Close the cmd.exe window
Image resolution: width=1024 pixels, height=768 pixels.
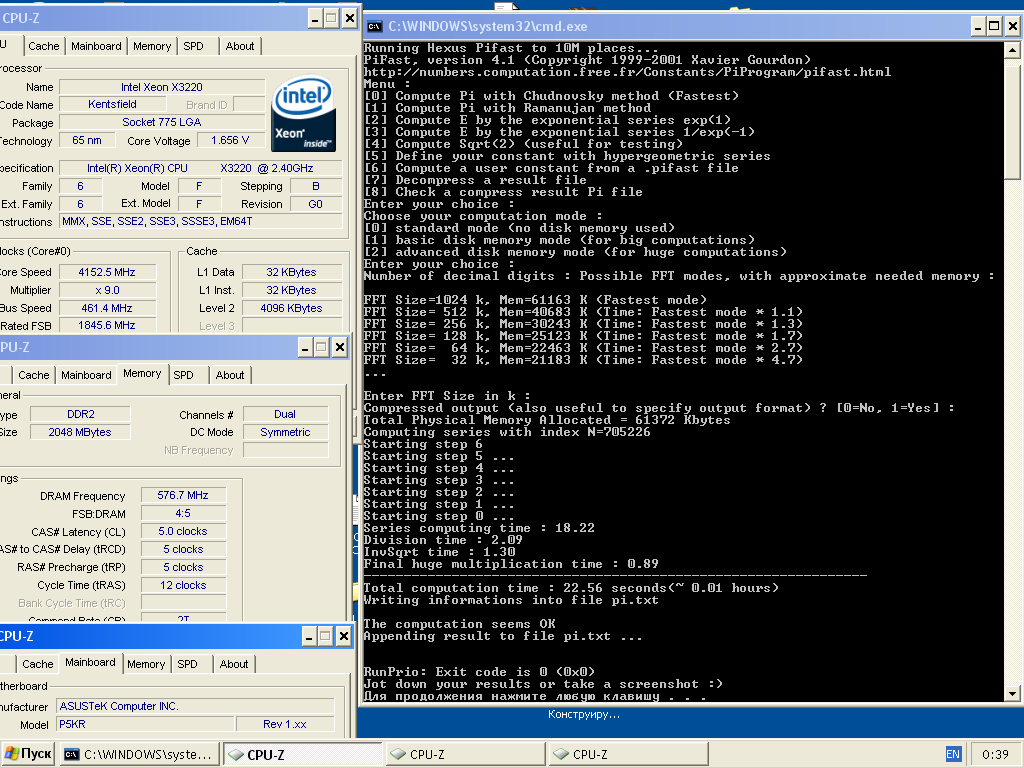[x=1012, y=27]
